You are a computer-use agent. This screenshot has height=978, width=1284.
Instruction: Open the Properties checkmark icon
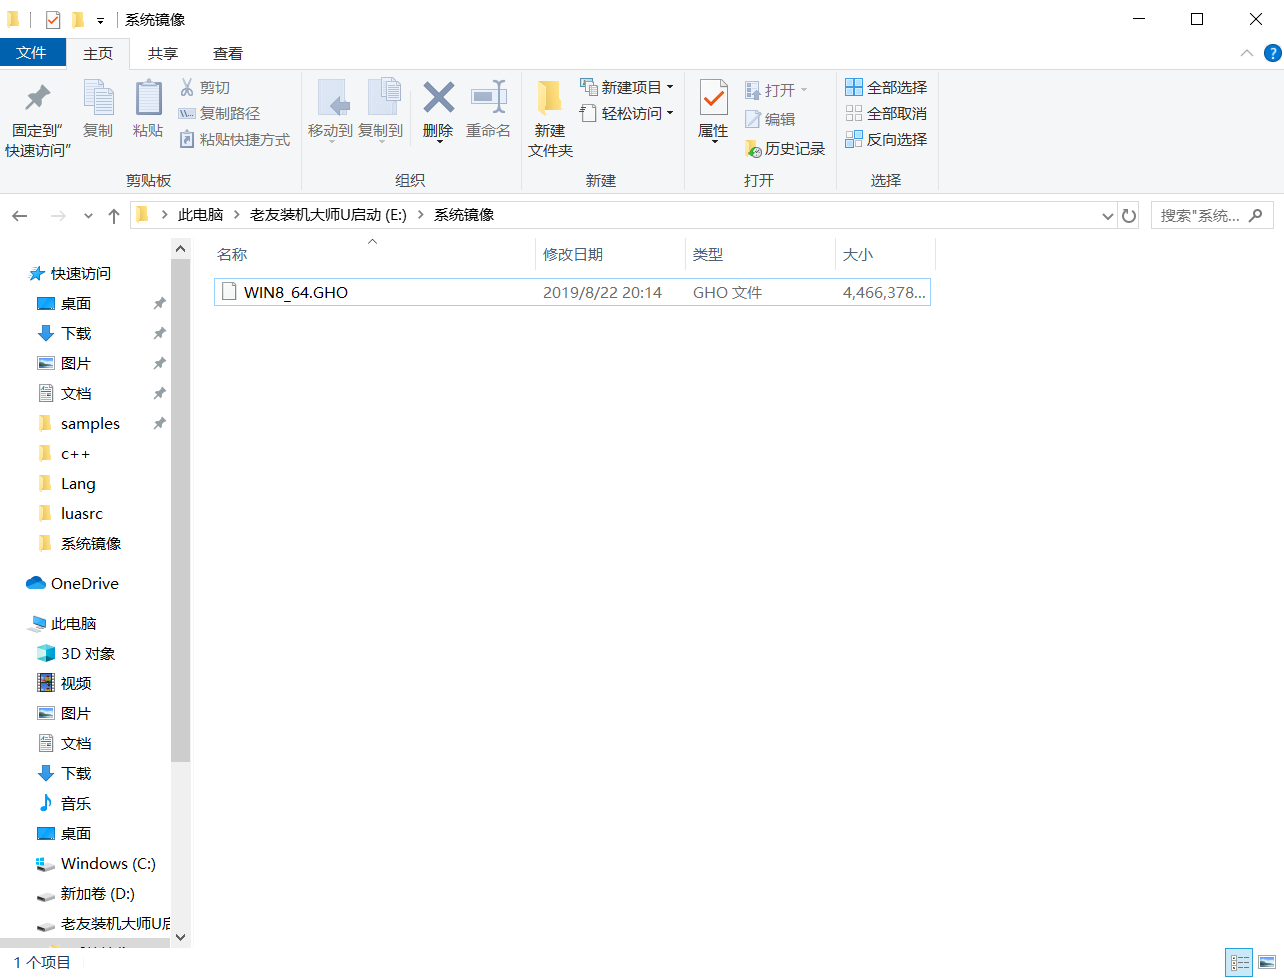[713, 98]
